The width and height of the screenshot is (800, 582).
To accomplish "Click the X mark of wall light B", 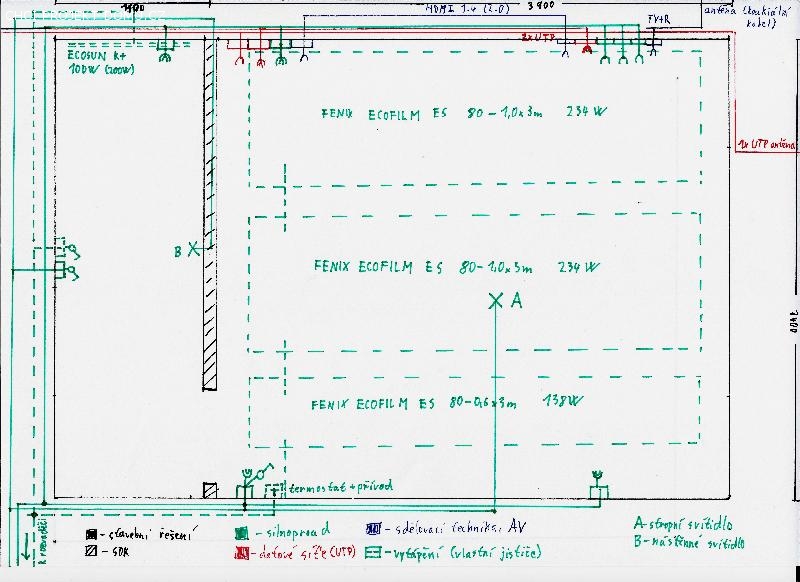I will tap(193, 249).
